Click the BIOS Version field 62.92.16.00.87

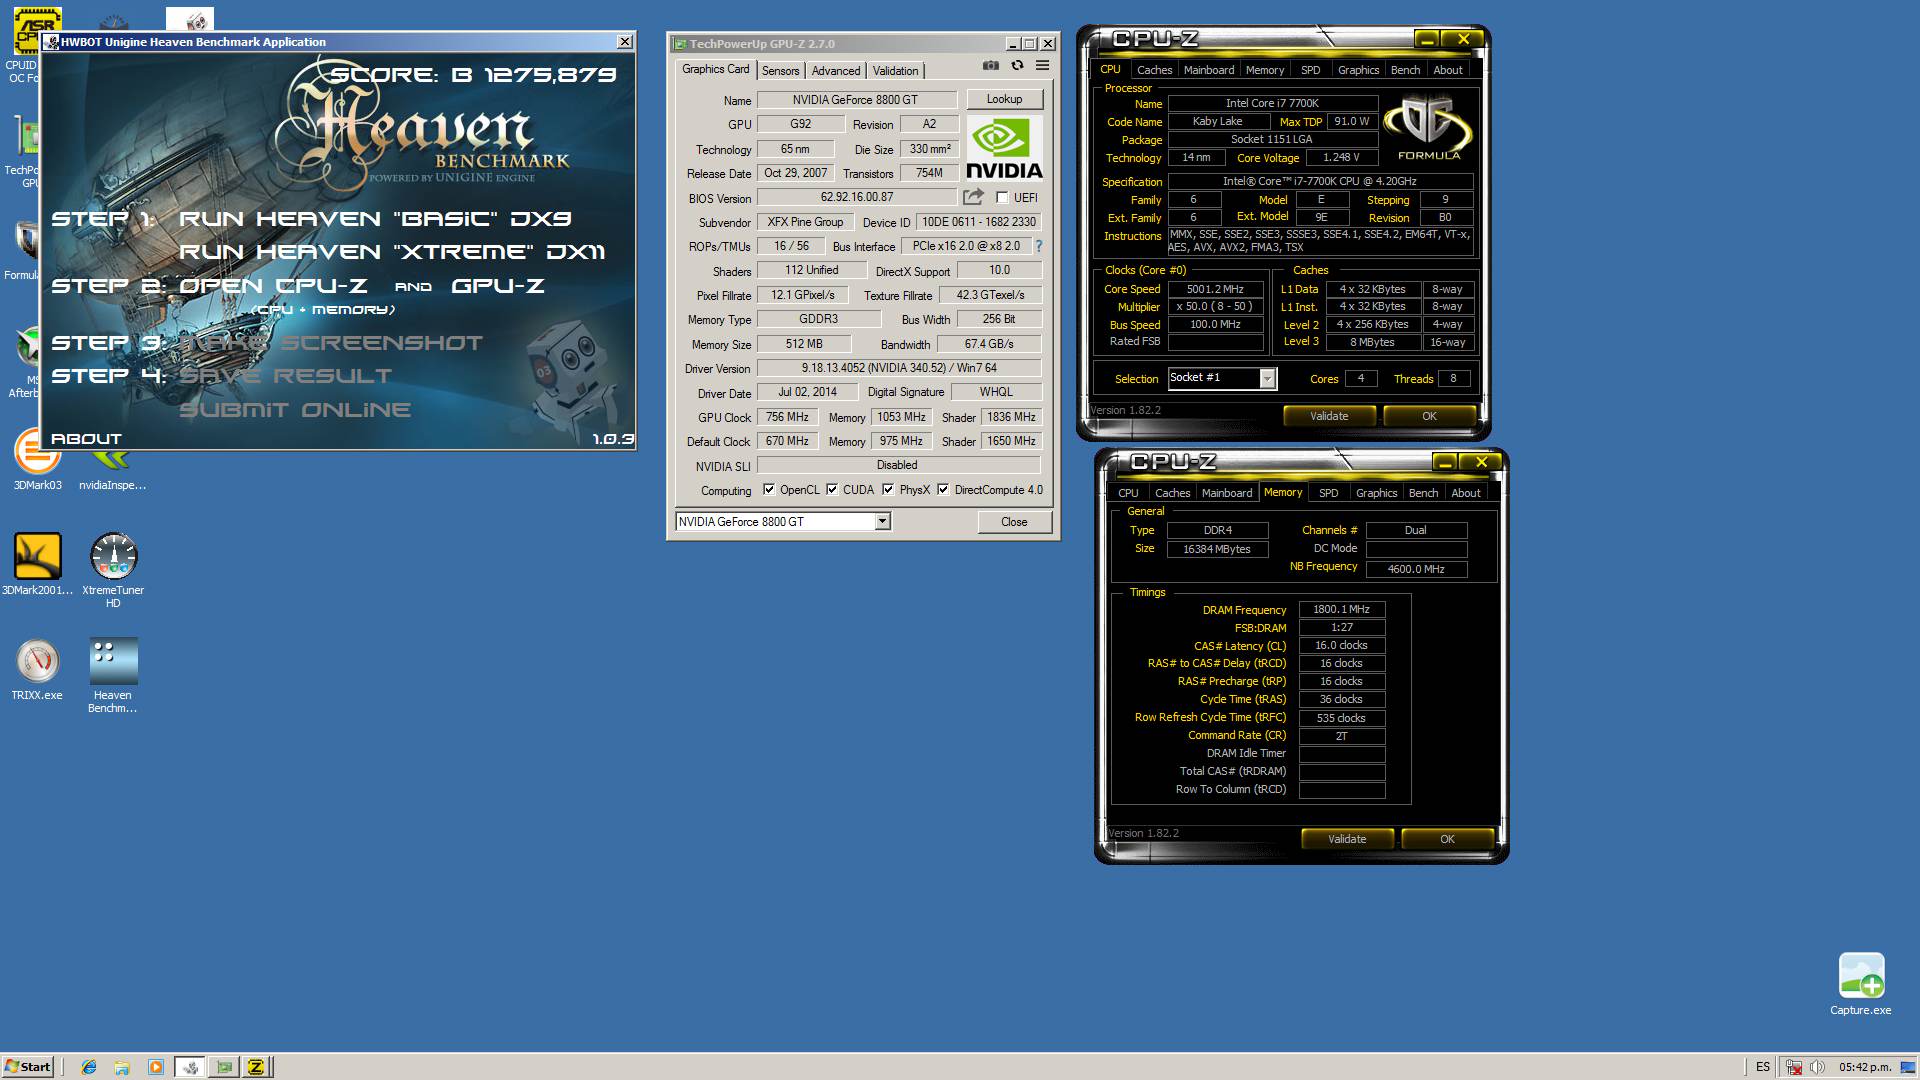tap(857, 198)
